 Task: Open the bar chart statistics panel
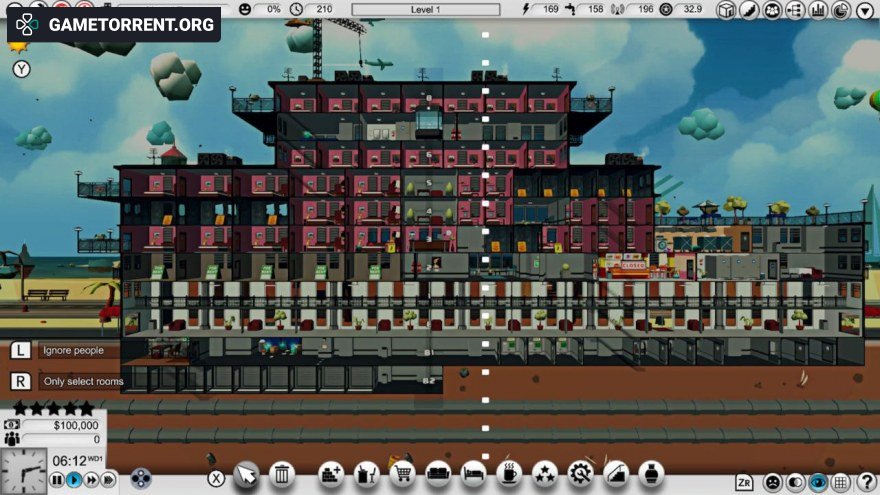click(818, 10)
